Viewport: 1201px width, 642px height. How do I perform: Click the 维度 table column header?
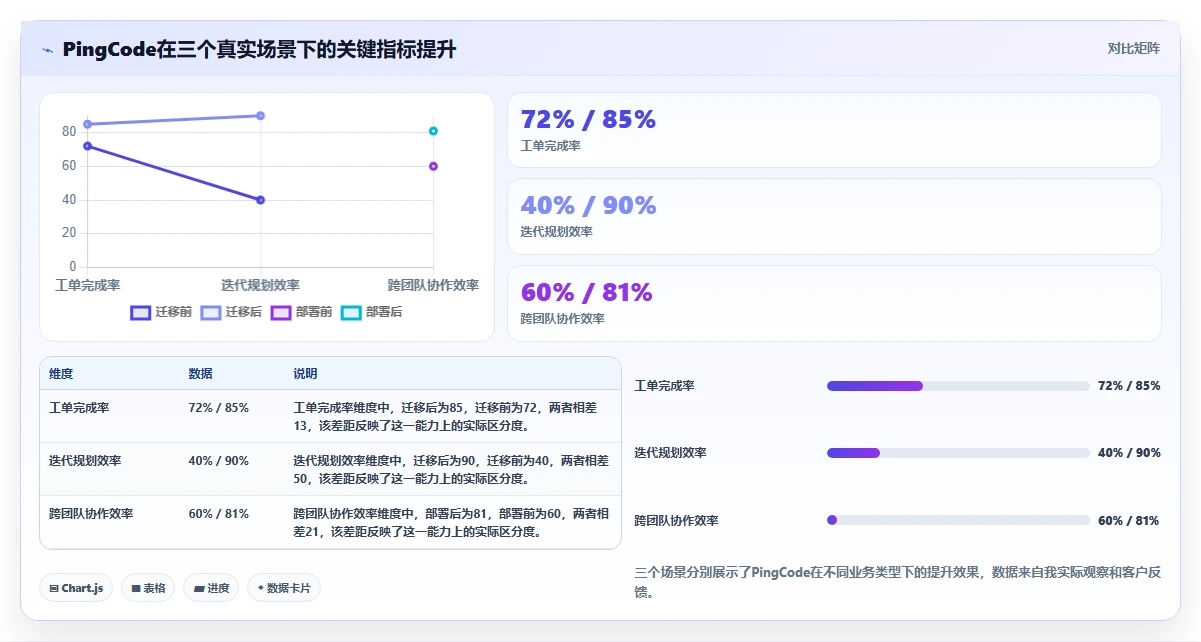[61, 374]
